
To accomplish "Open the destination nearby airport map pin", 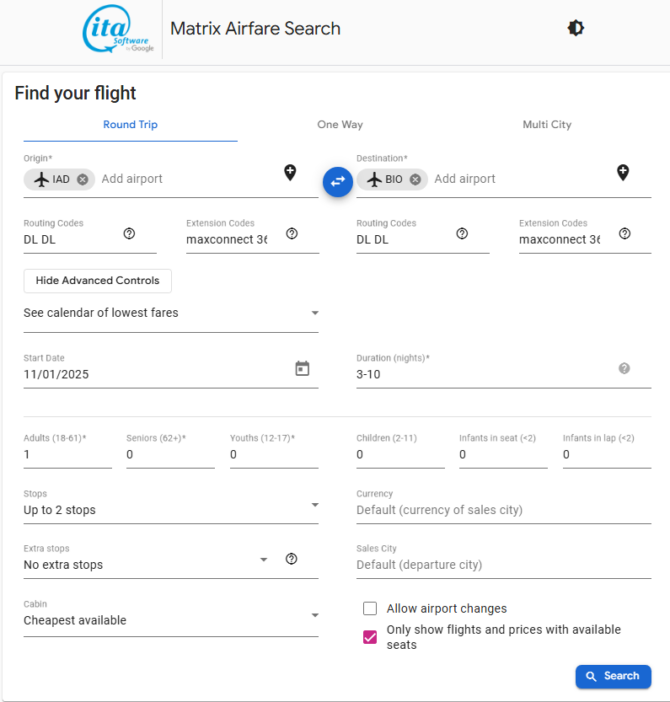I will coord(623,173).
